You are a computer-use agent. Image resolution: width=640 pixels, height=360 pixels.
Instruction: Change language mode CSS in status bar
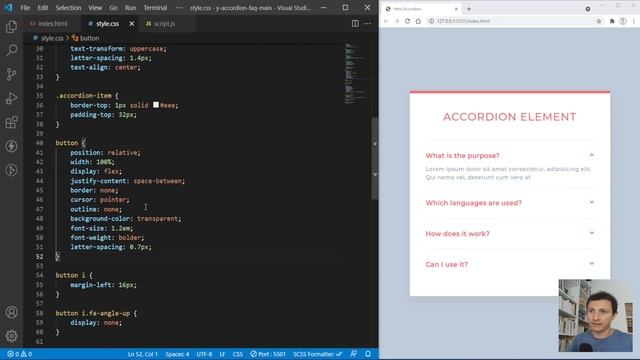[238, 354]
